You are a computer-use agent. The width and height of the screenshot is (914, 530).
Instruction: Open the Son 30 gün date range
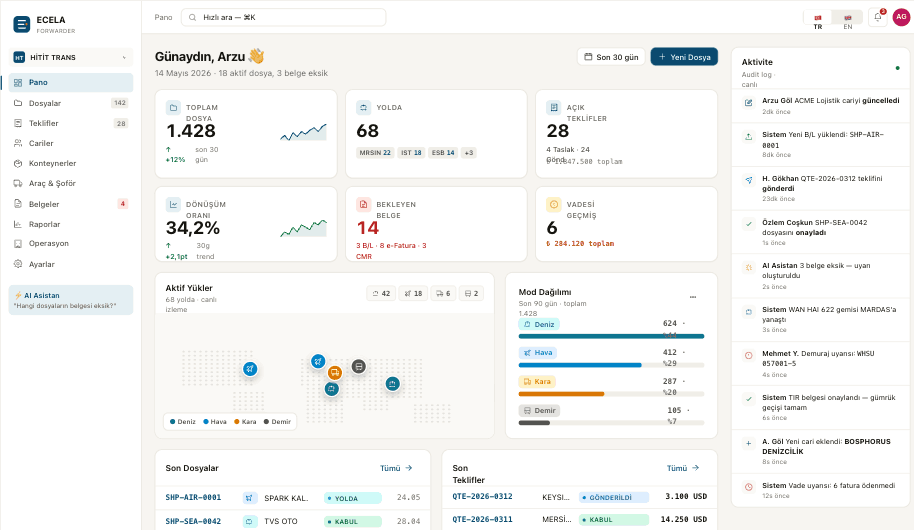point(611,57)
